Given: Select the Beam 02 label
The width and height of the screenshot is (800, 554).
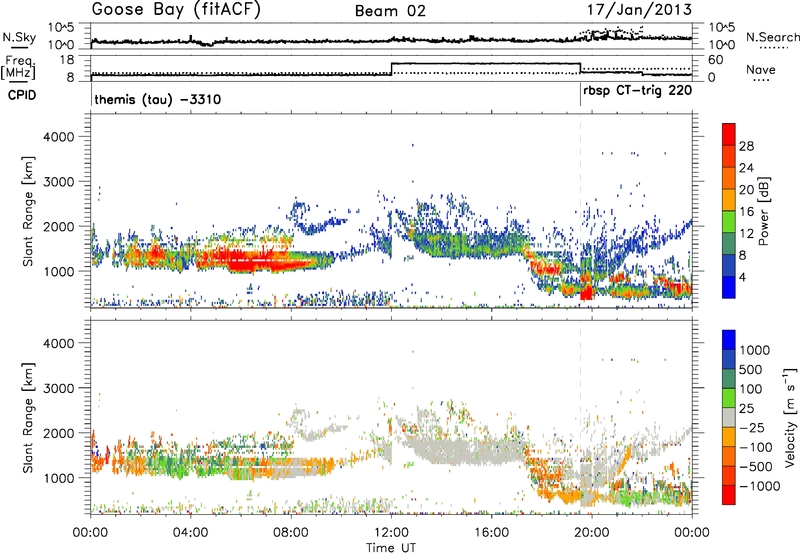Looking at the screenshot, I should [x=390, y=11].
